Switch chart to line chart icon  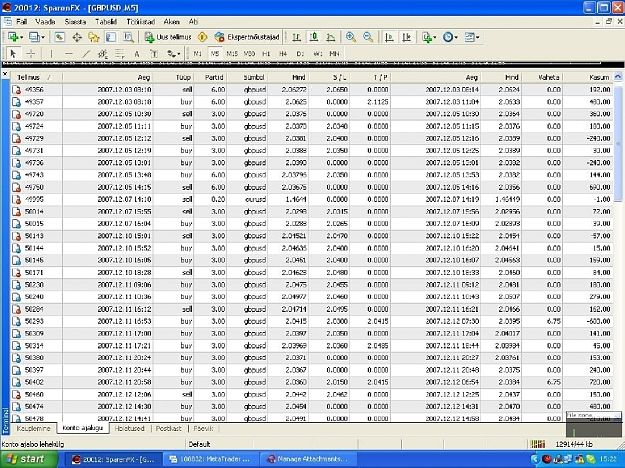pos(331,37)
